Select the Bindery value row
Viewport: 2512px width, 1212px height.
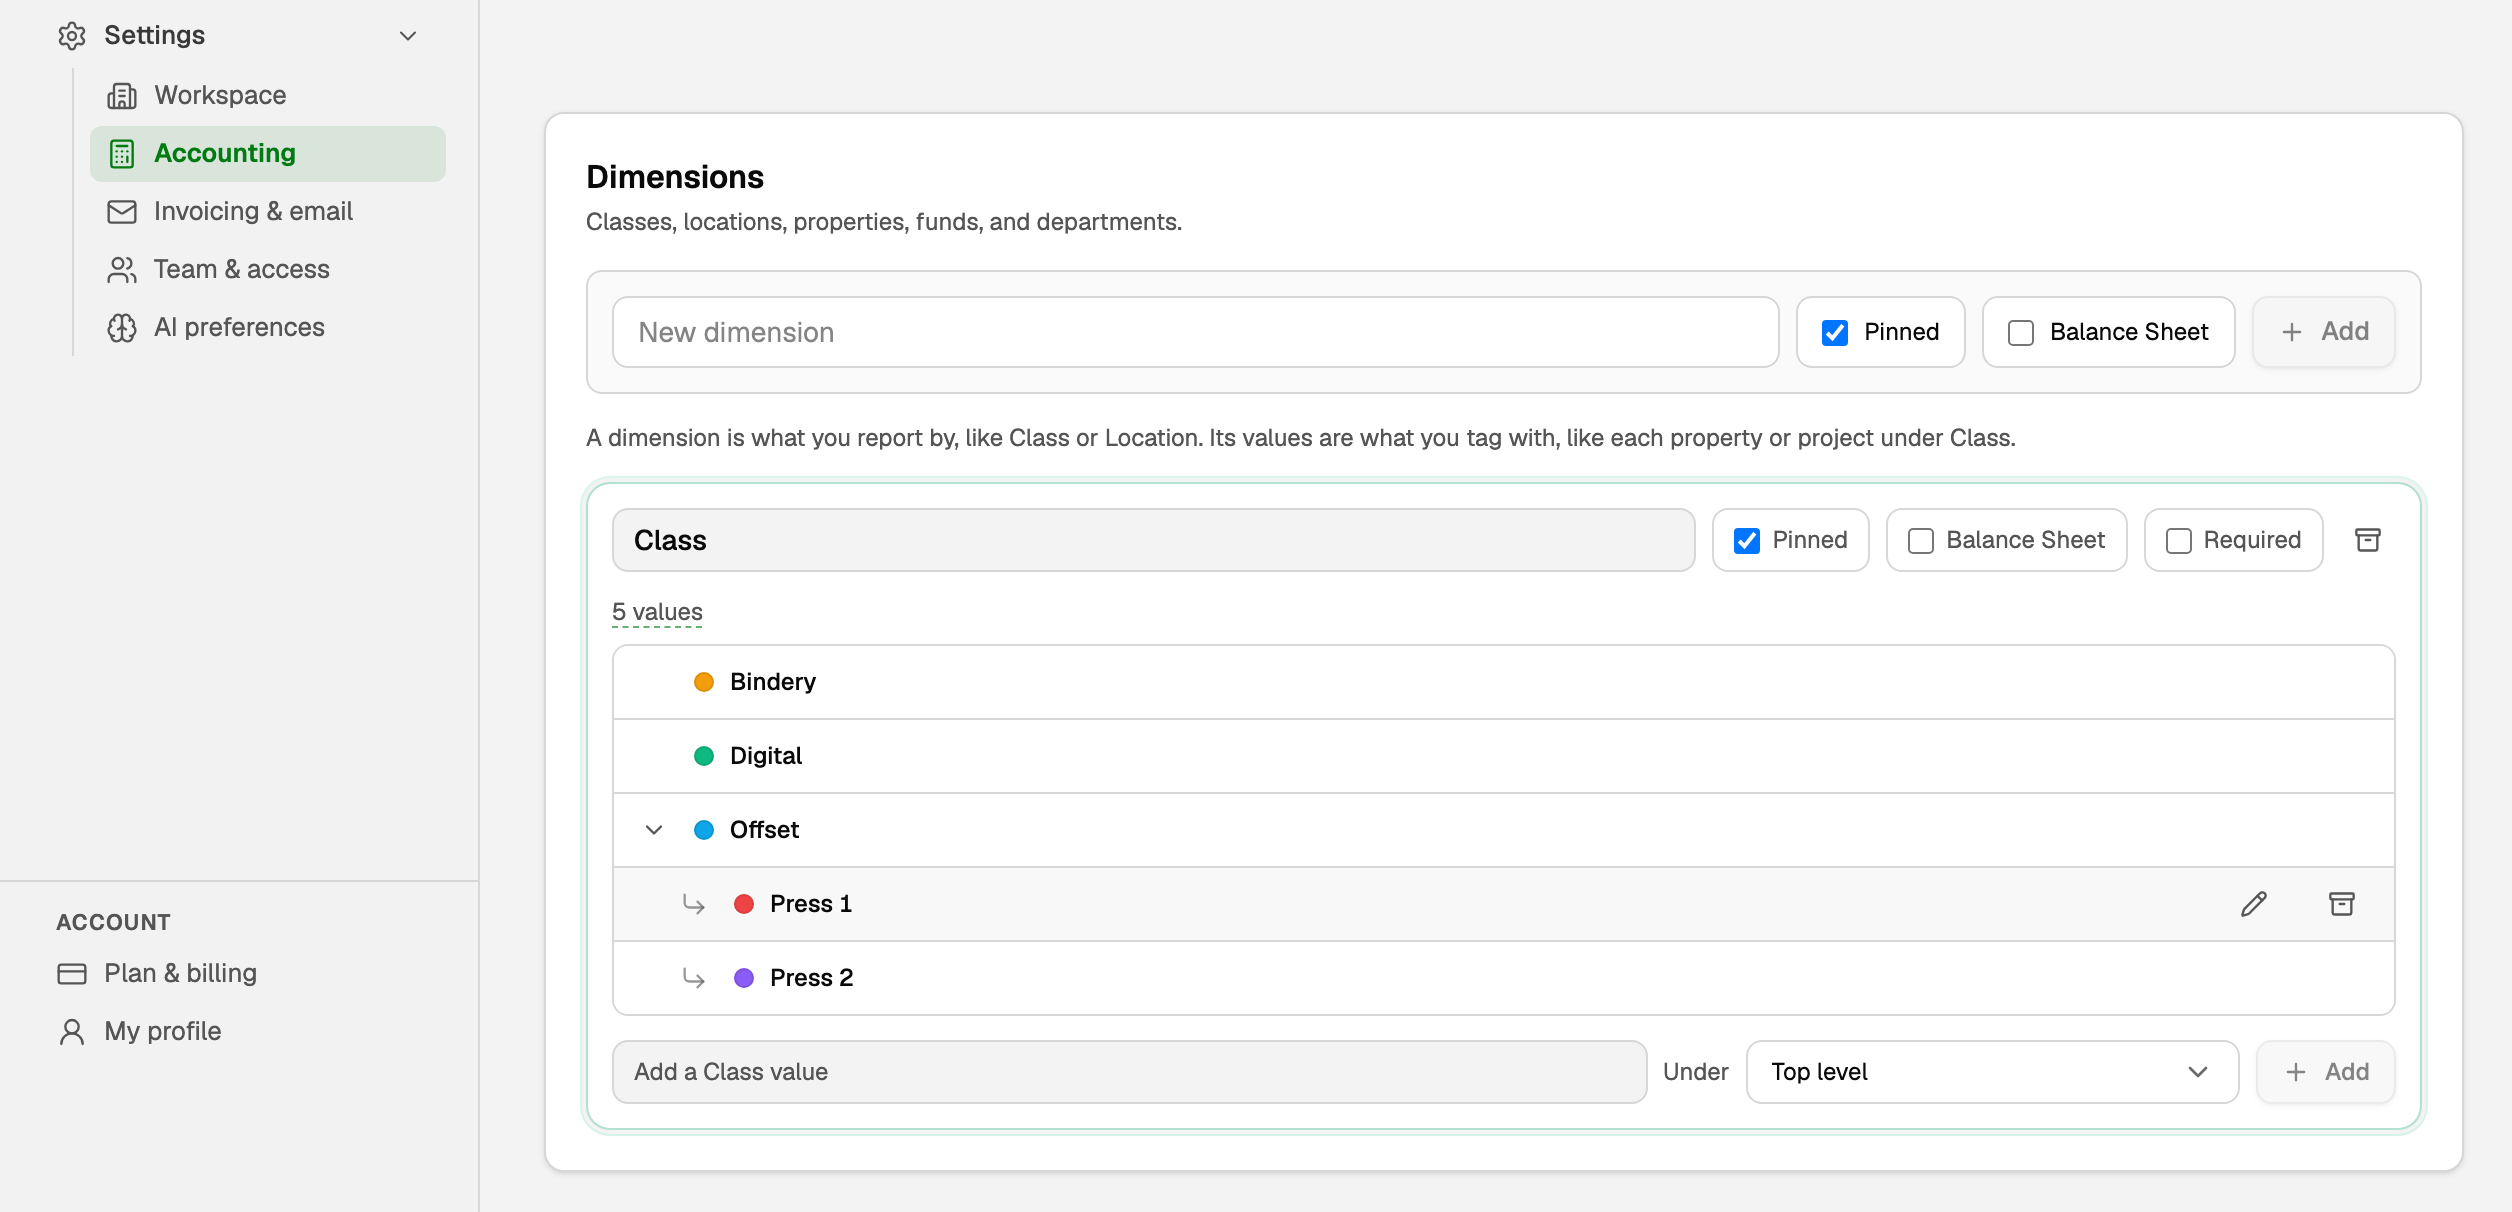pos(1503,682)
